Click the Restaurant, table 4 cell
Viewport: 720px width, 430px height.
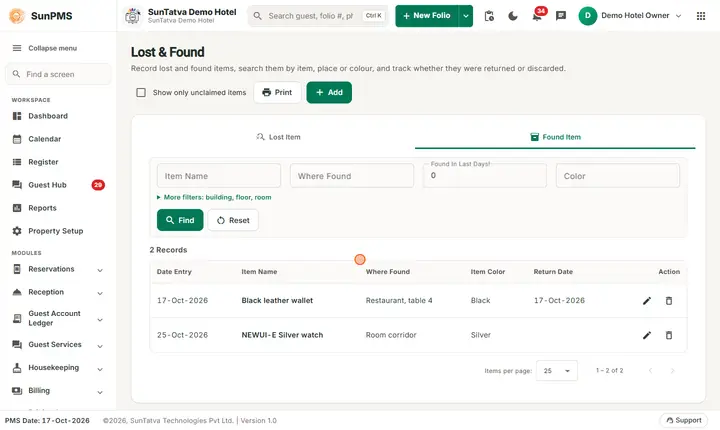tap(399, 301)
